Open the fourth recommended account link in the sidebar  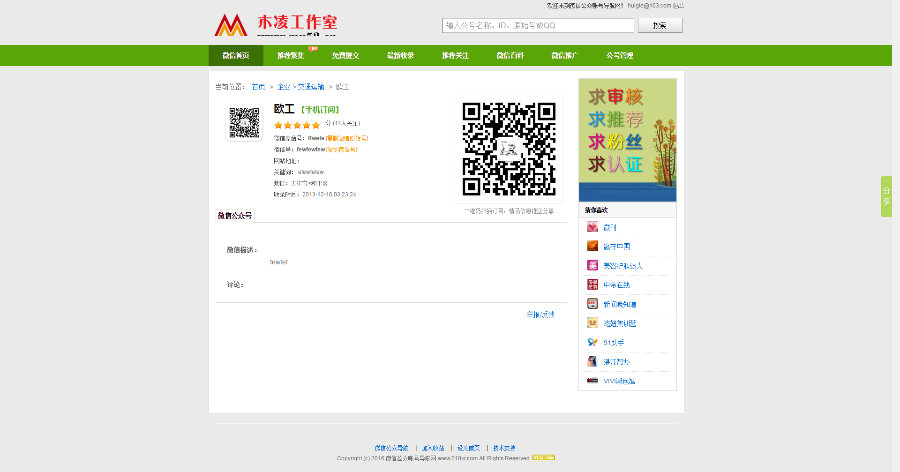[616, 285]
